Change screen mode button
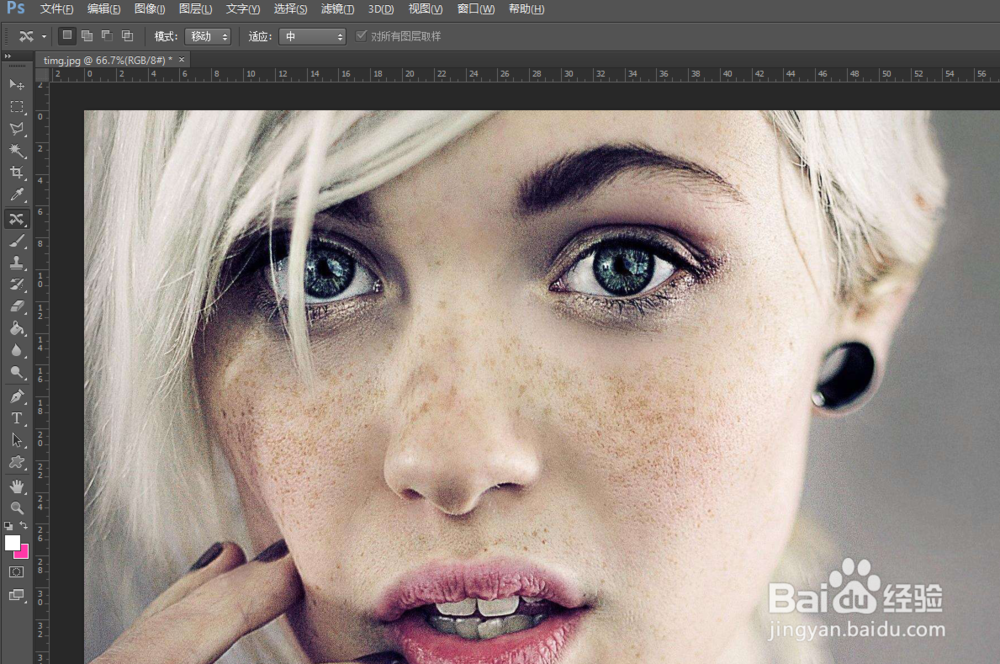 click(17, 595)
